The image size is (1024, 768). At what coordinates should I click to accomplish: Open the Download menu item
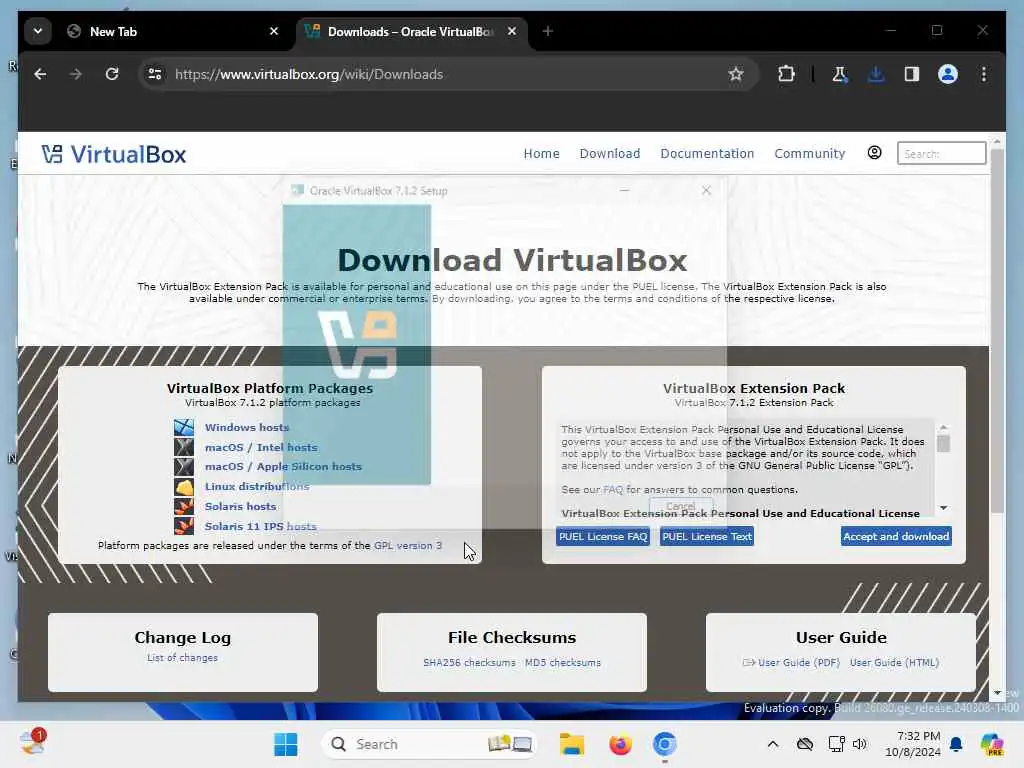pos(610,153)
